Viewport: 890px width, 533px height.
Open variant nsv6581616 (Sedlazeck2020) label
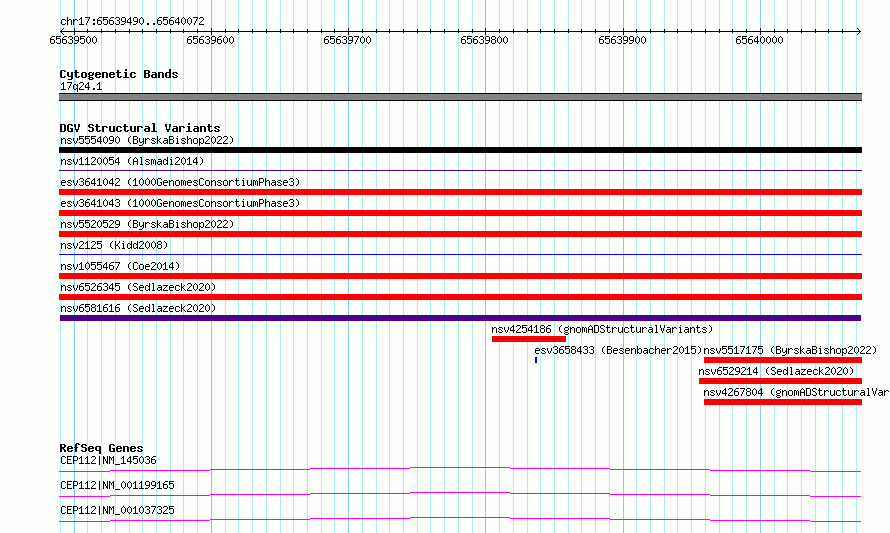click(138, 308)
